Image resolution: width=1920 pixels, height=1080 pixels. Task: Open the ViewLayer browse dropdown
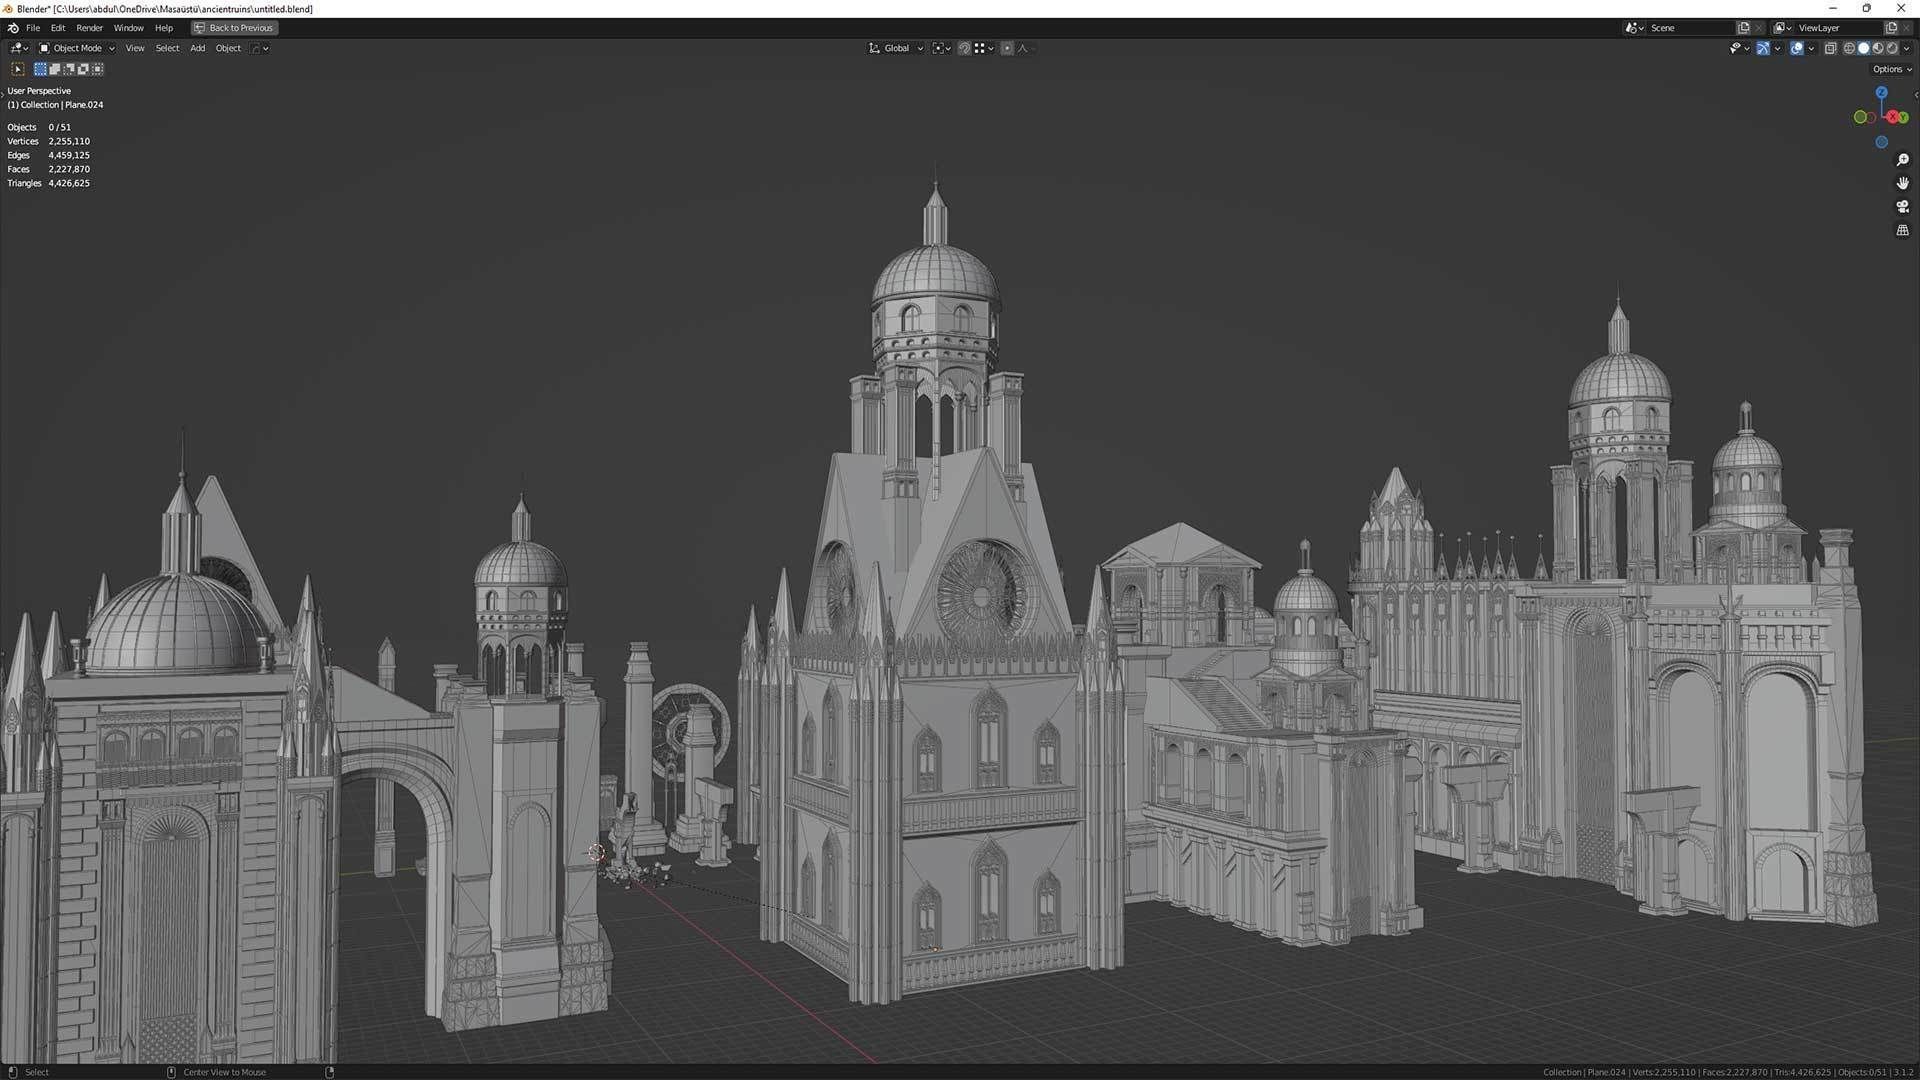pos(1782,28)
